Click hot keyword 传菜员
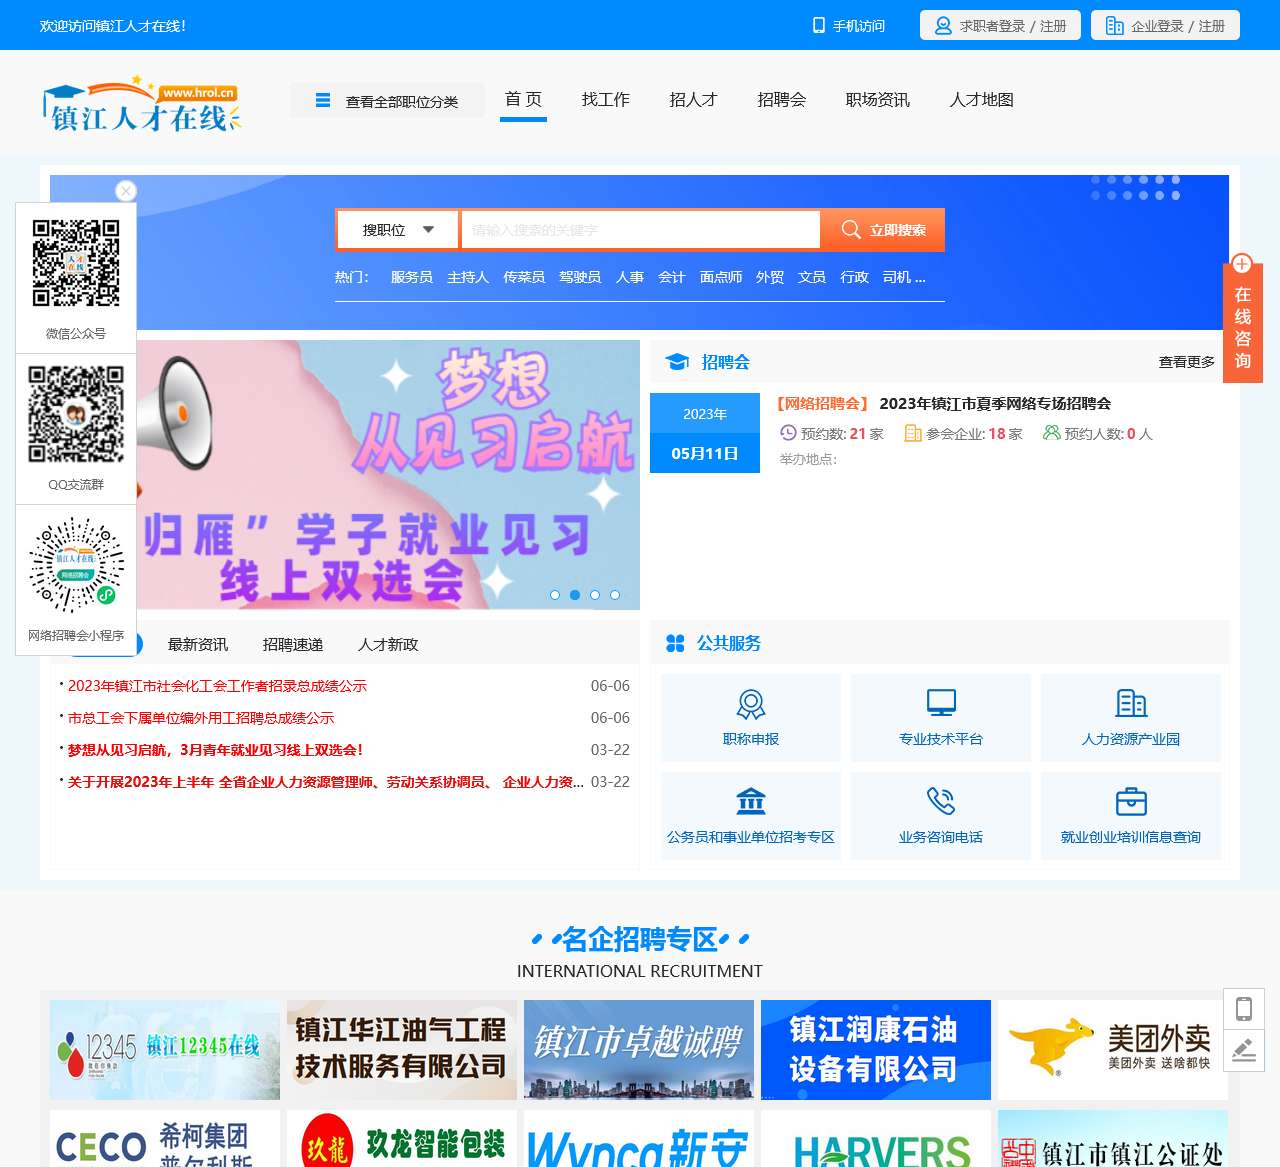This screenshot has height=1167, width=1280. pos(524,277)
